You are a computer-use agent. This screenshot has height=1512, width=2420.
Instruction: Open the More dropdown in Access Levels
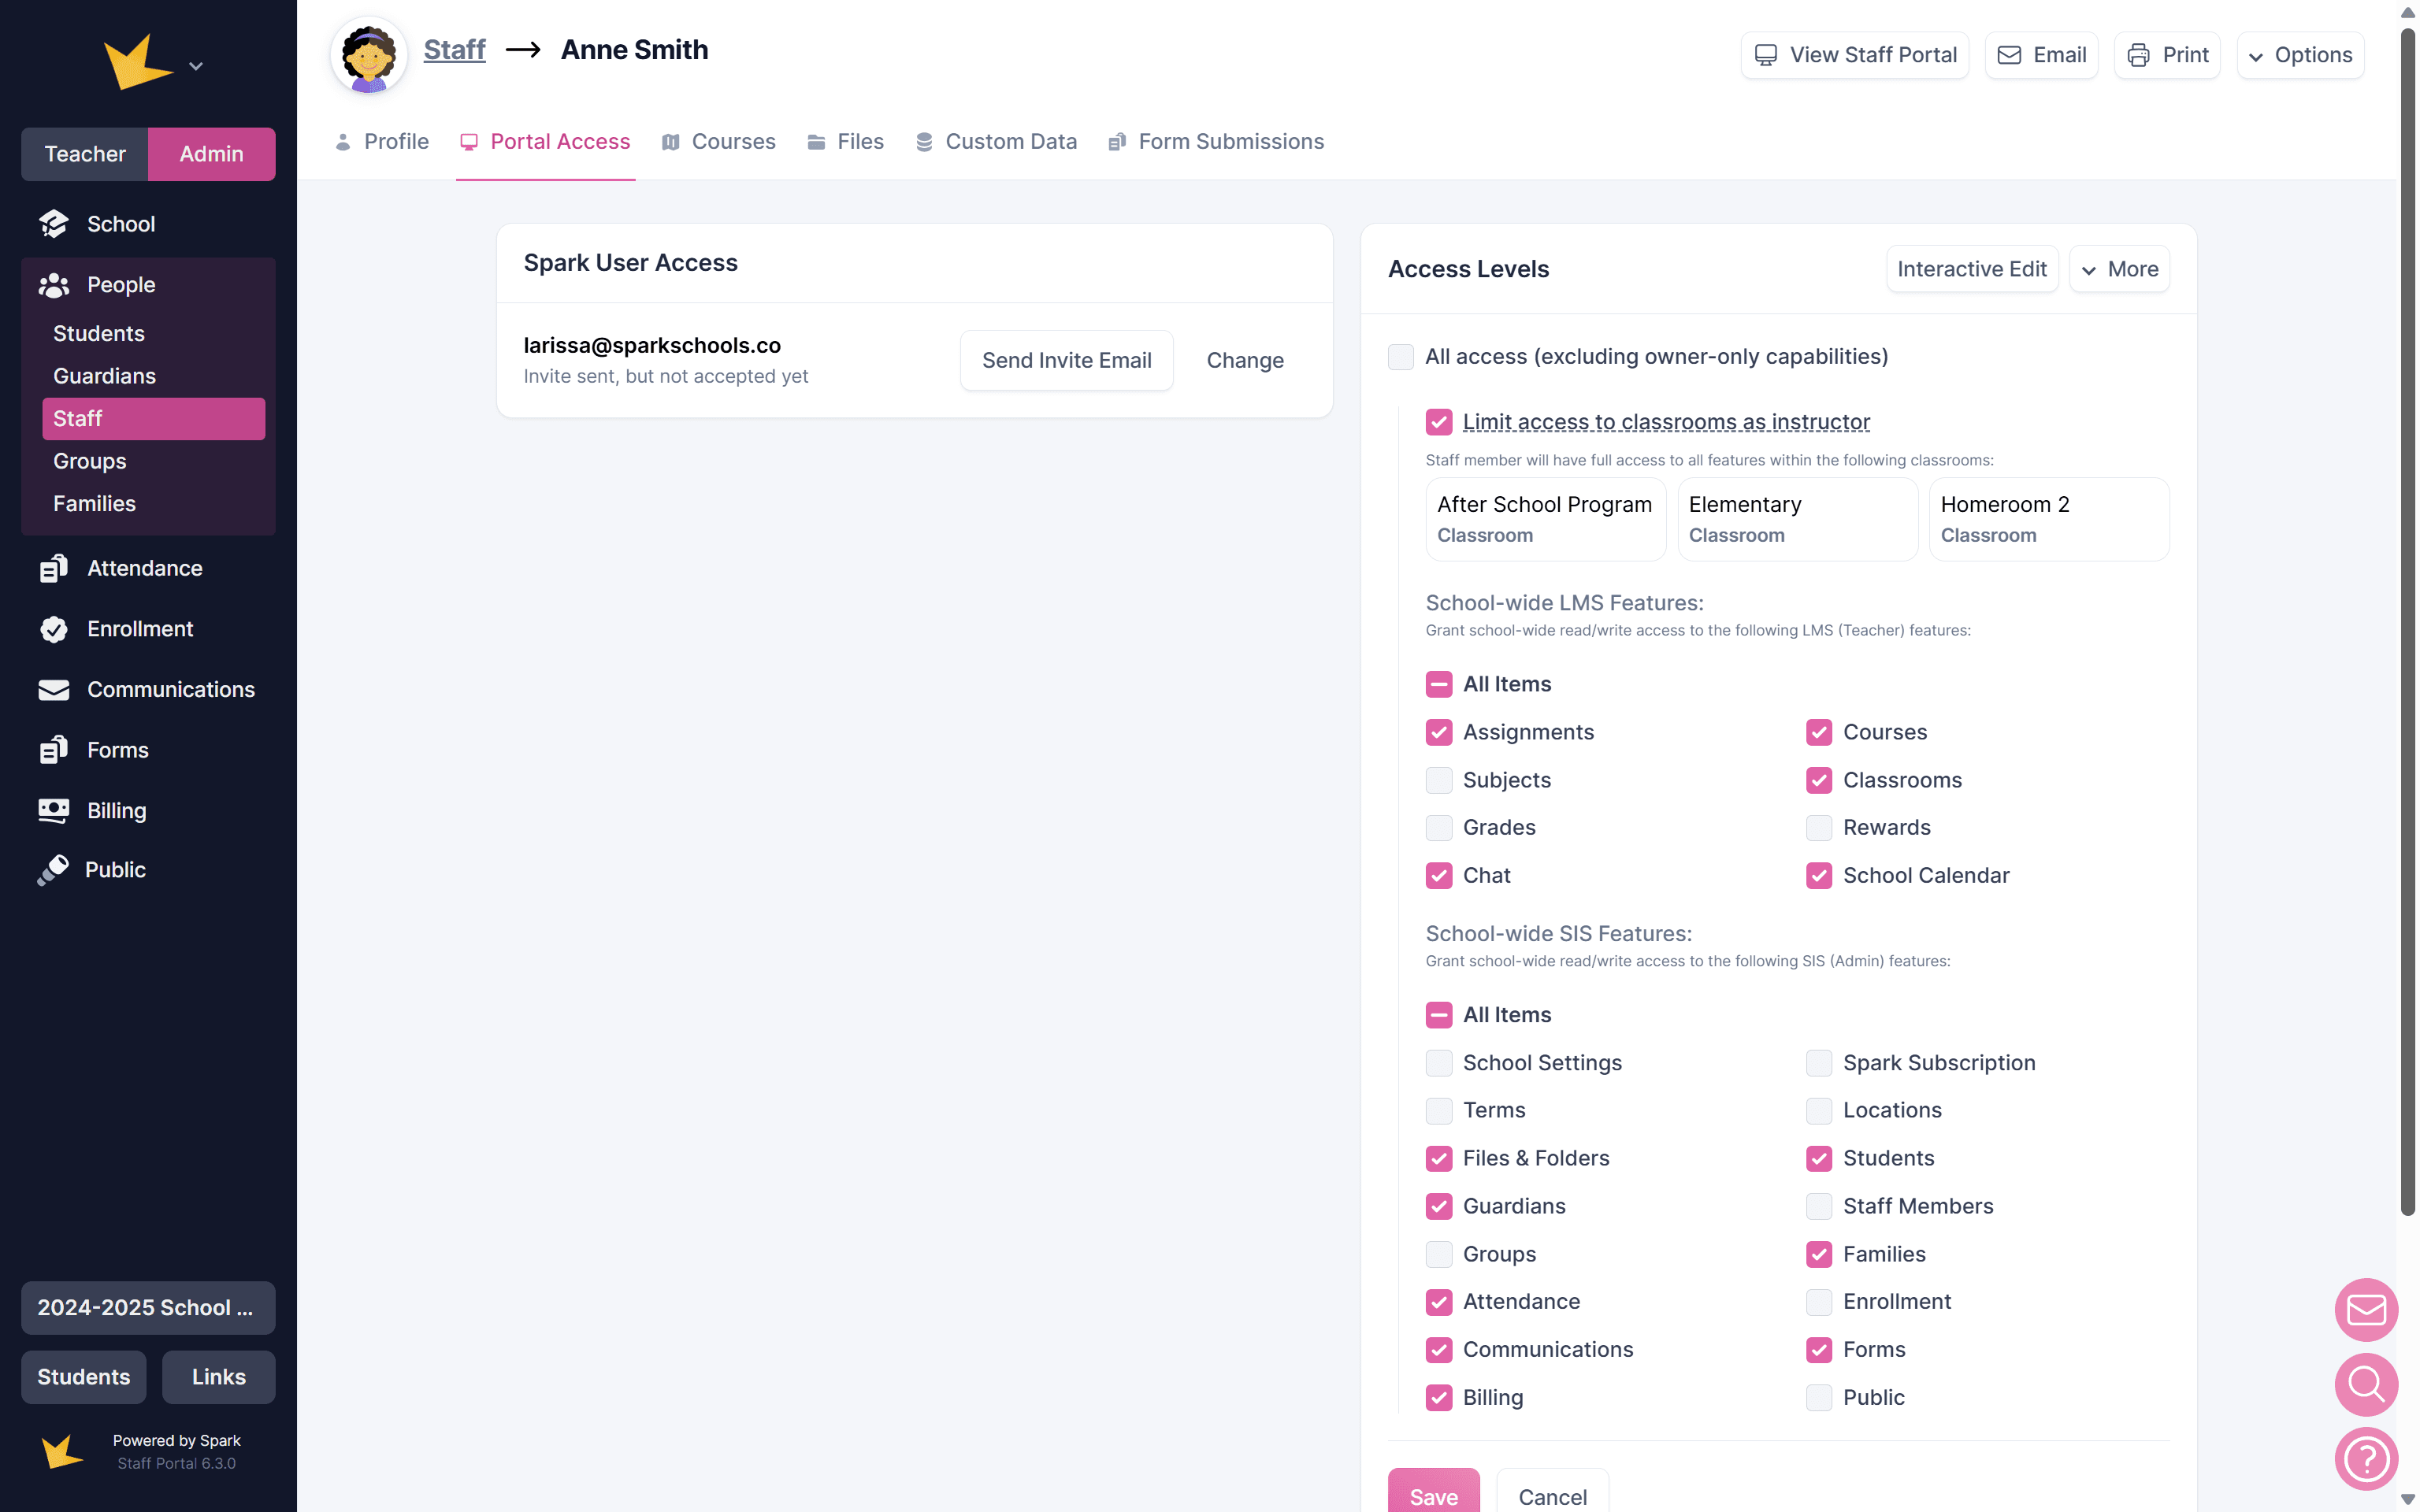(2119, 269)
